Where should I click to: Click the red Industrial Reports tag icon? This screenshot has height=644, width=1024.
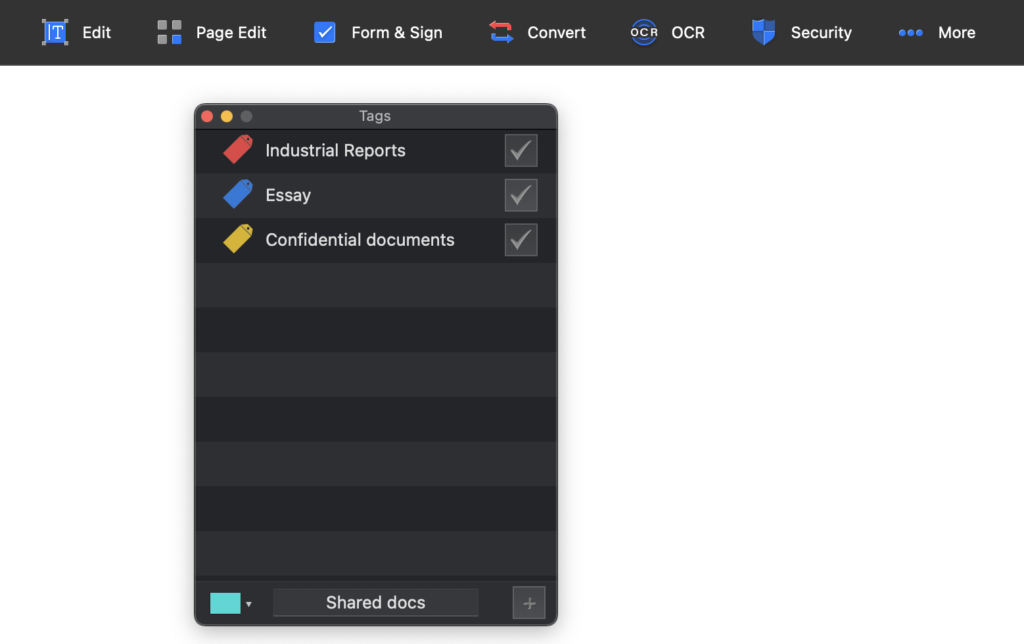coord(238,150)
